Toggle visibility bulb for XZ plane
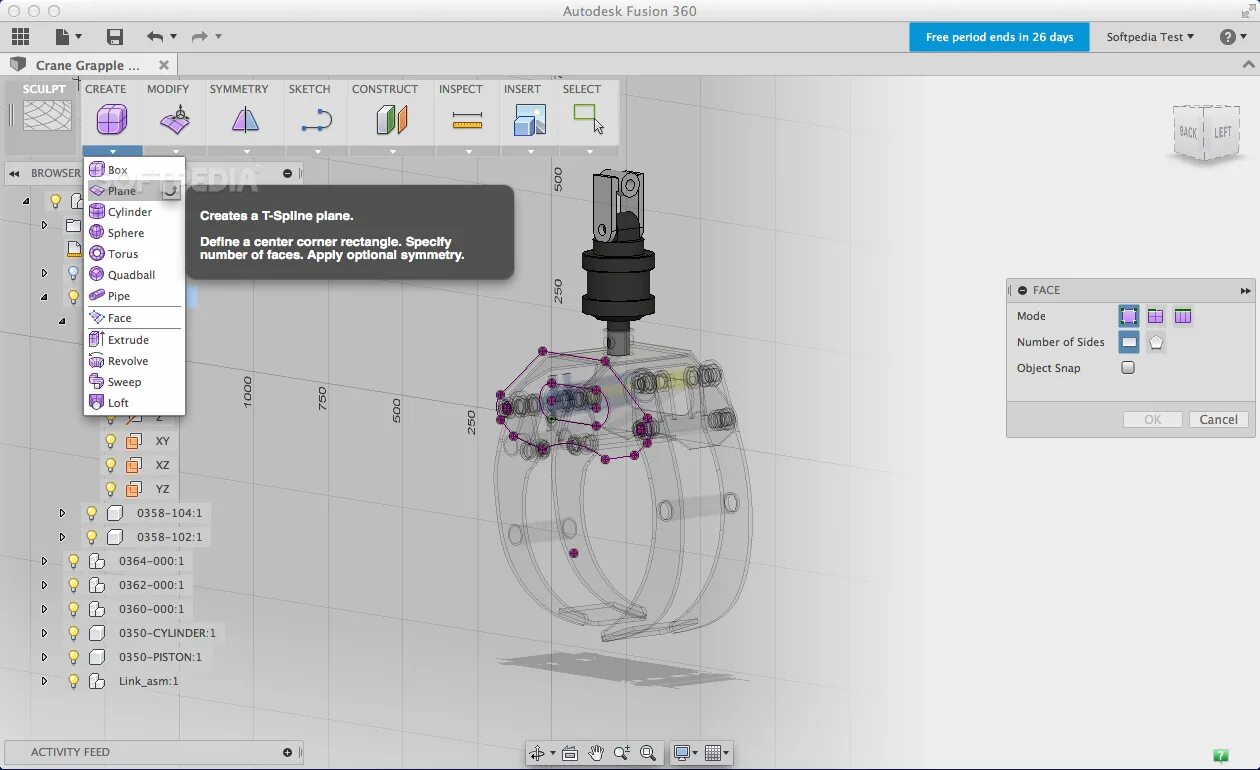This screenshot has height=770, width=1260. 111,465
